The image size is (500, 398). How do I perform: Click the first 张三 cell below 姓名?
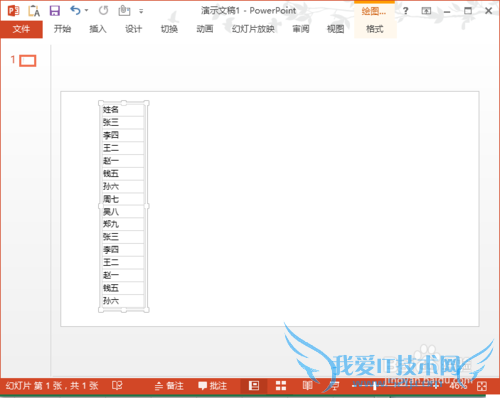123,122
